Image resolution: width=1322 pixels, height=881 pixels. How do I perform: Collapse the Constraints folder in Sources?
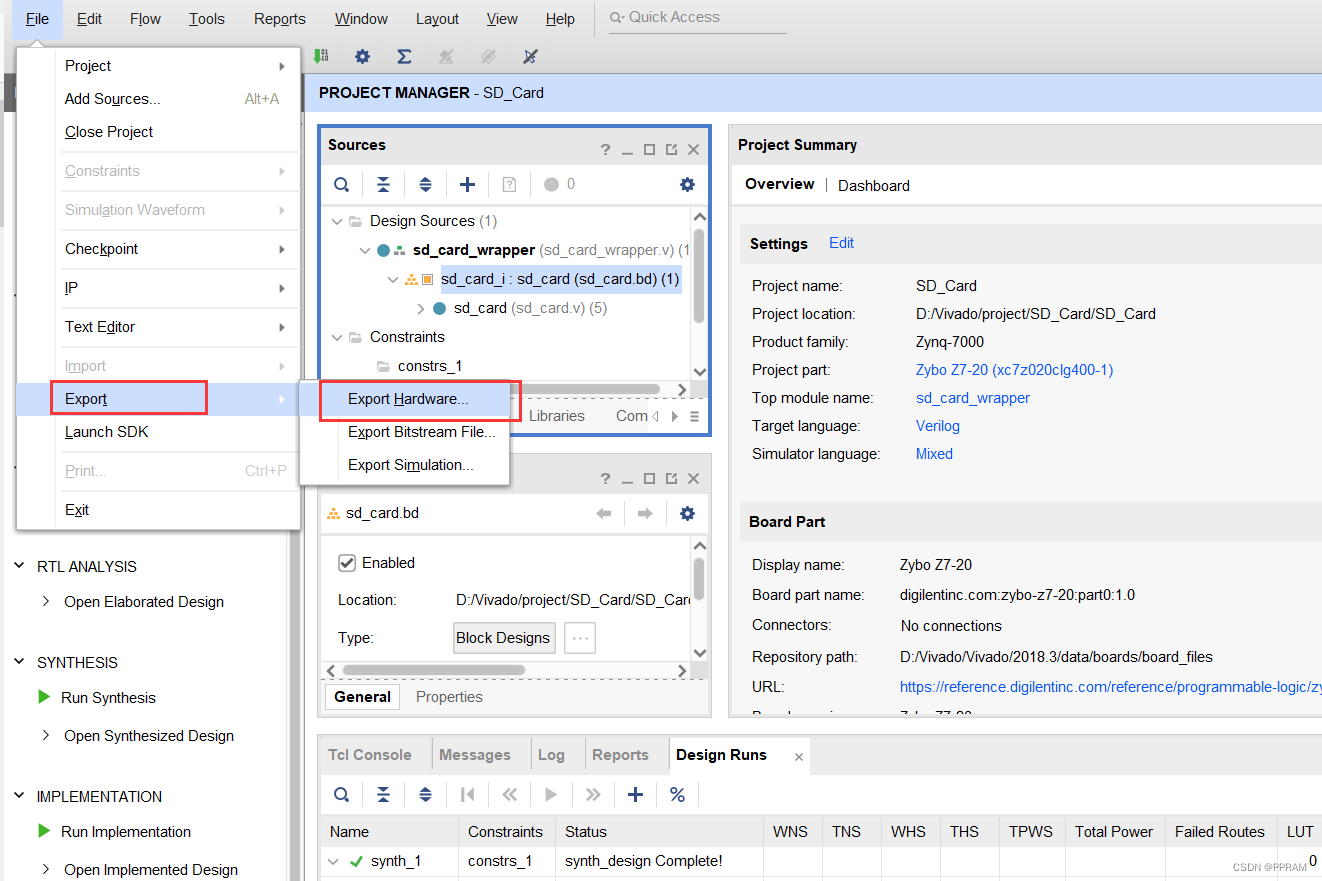tap(335, 337)
